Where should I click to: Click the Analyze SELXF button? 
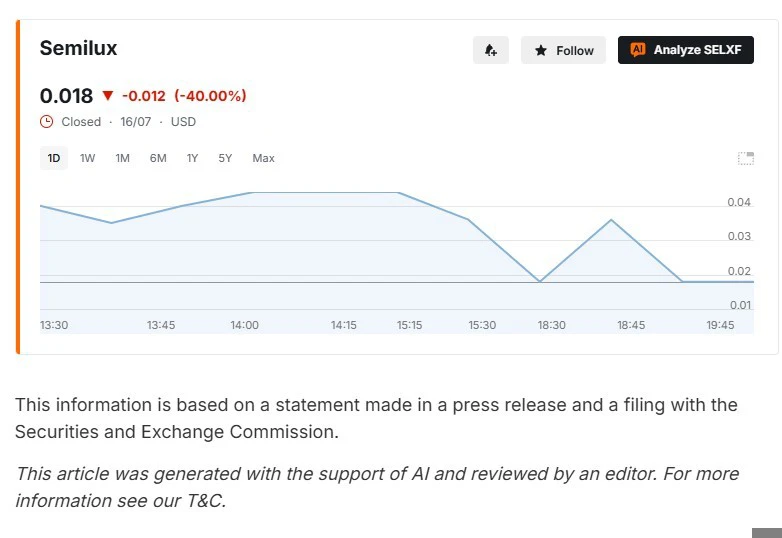(x=686, y=50)
